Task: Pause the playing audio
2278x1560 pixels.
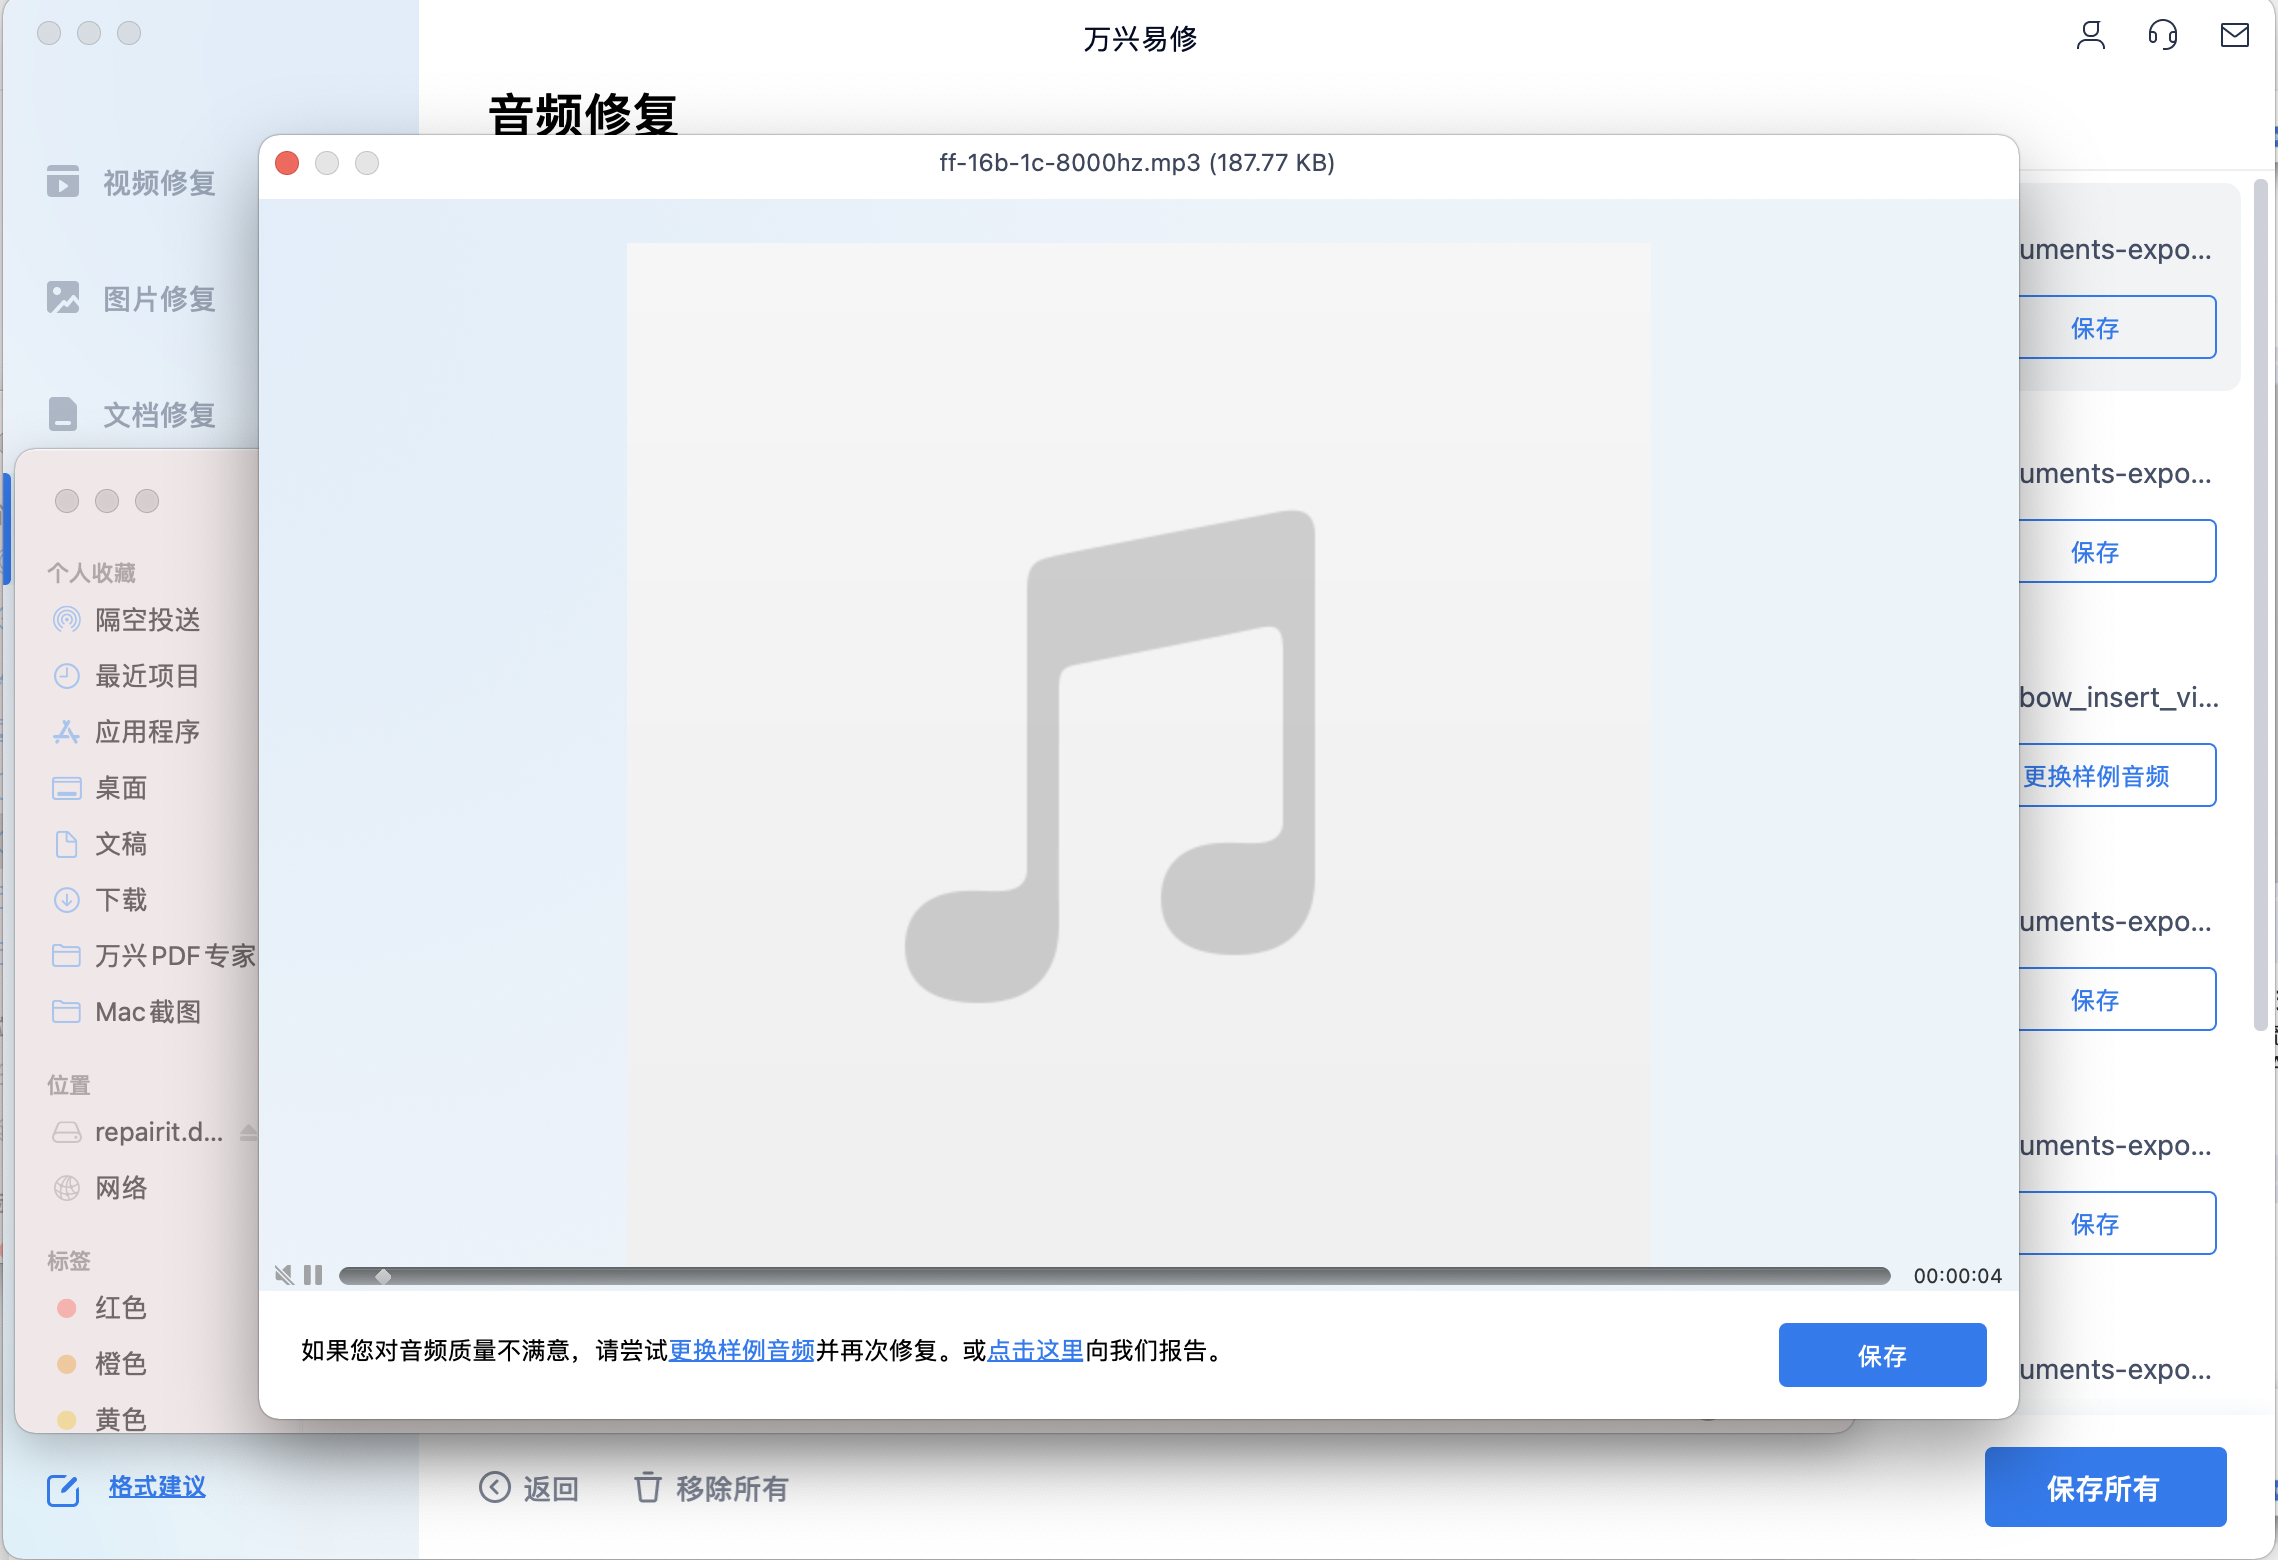Action: pos(313,1275)
